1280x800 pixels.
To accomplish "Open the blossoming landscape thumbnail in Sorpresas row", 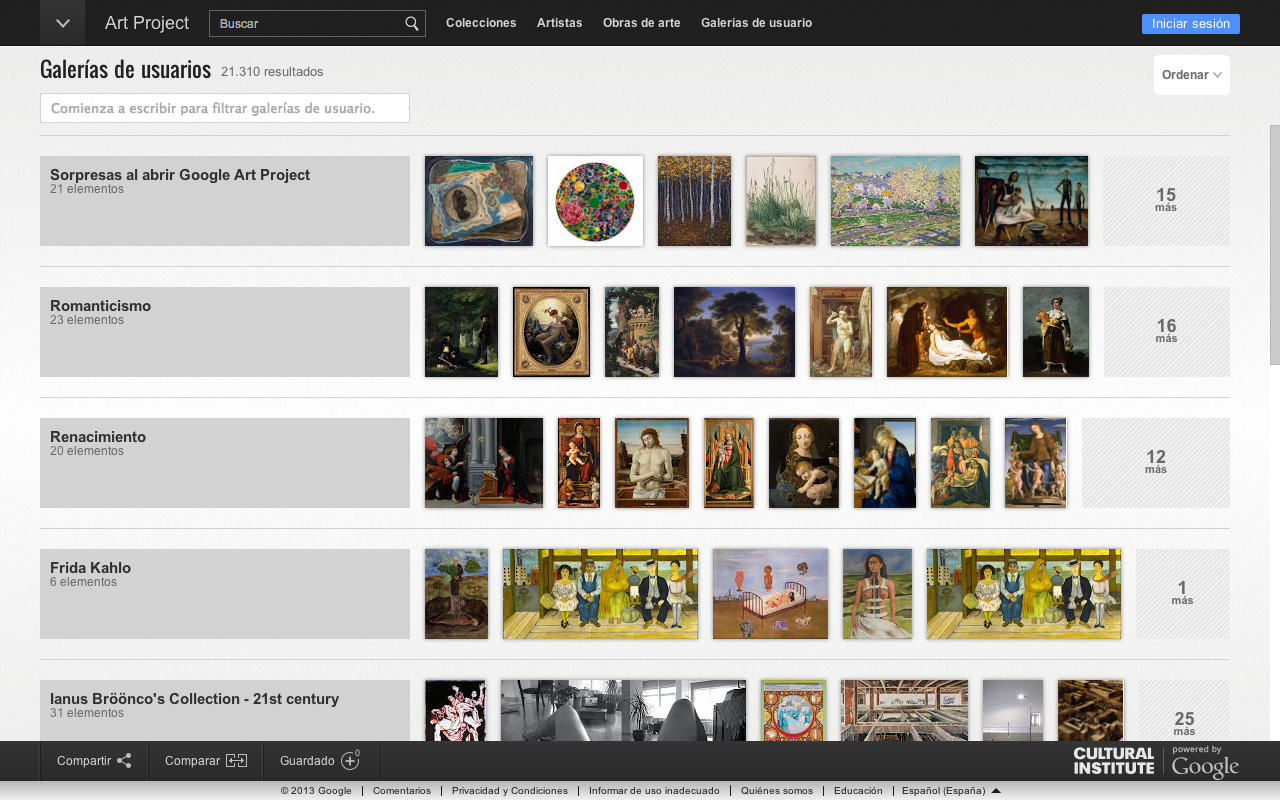I will 895,201.
